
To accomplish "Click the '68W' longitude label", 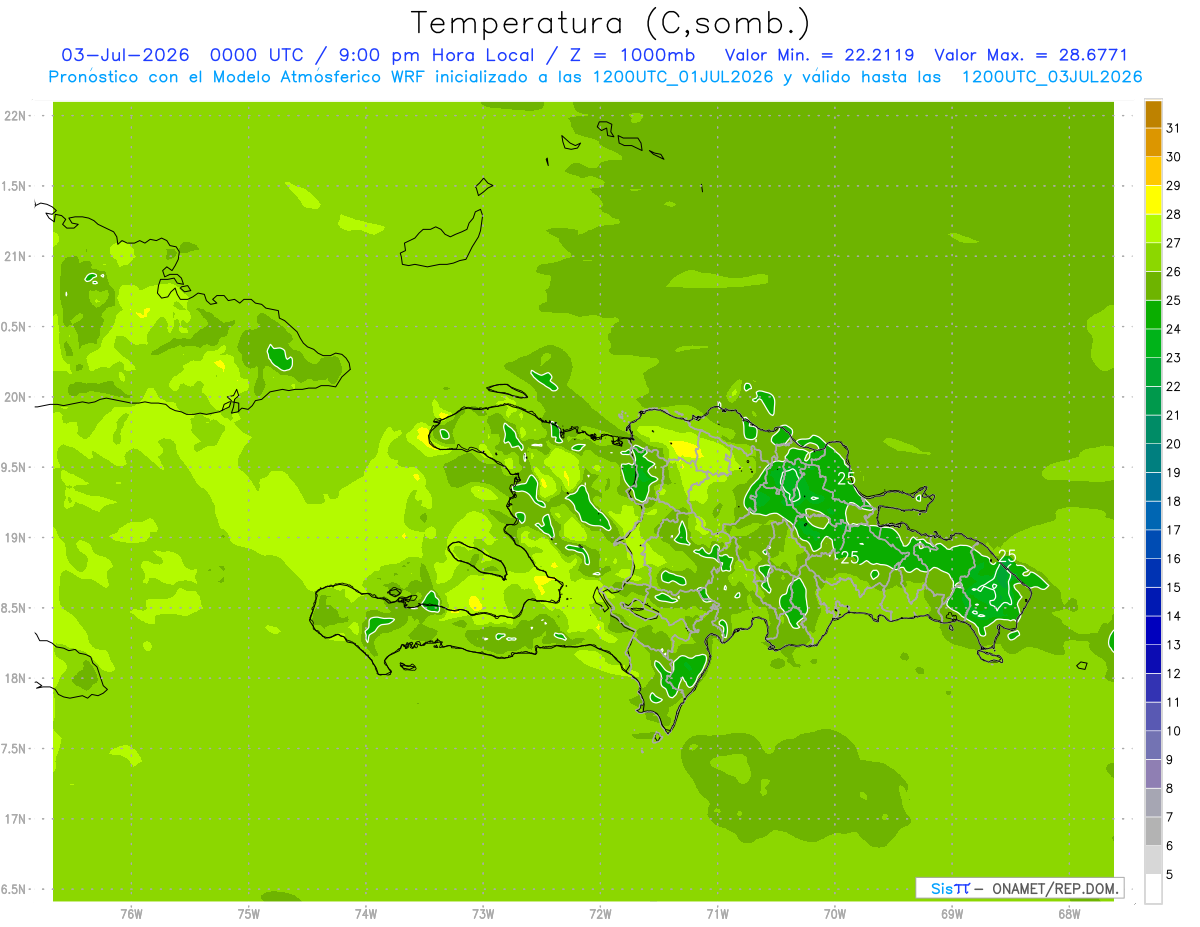I will point(1069,914).
